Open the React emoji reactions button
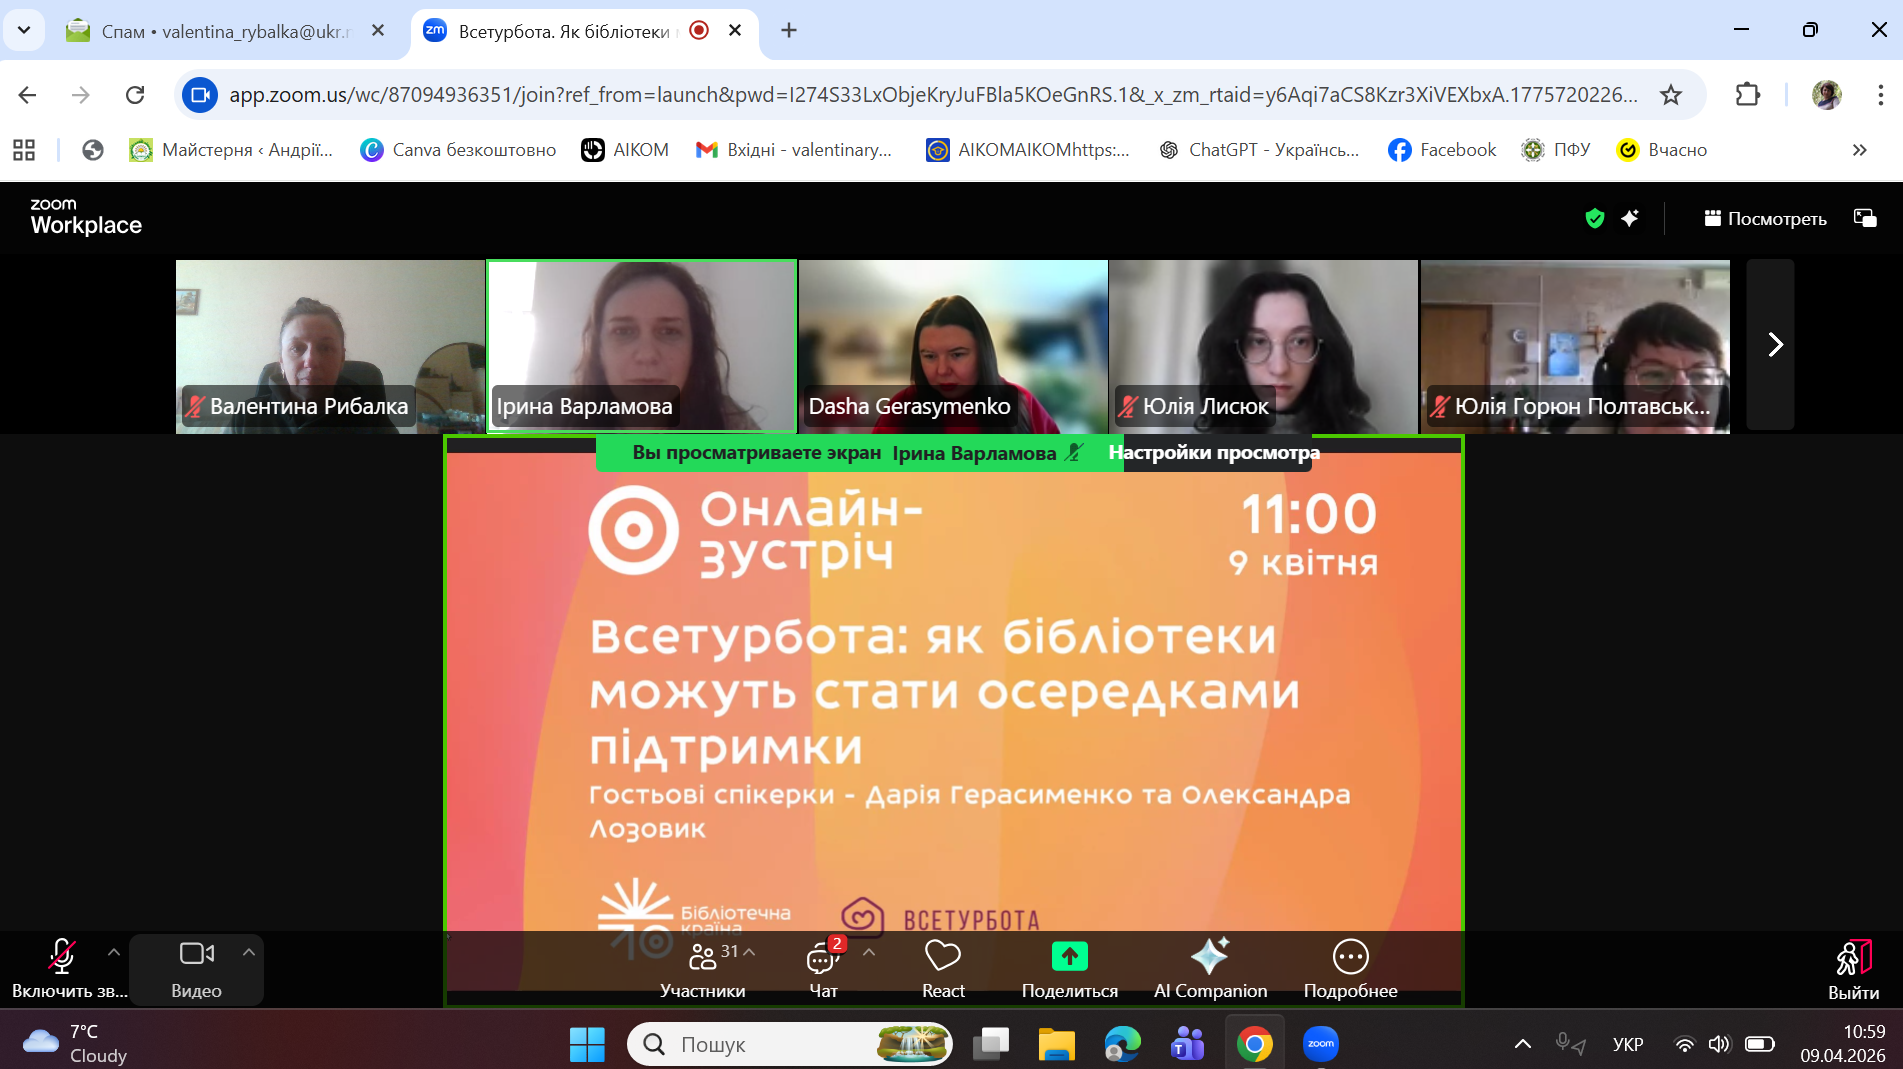The width and height of the screenshot is (1903, 1069). pos(942,958)
